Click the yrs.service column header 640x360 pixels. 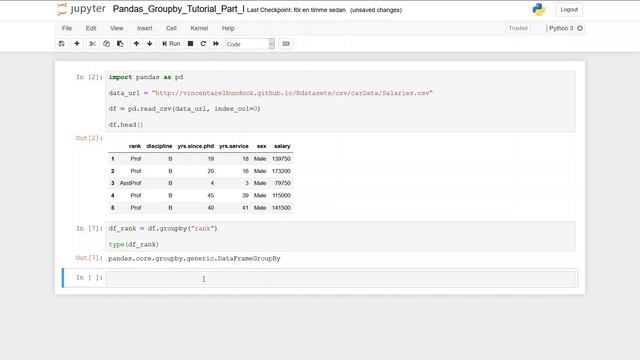click(x=233, y=146)
